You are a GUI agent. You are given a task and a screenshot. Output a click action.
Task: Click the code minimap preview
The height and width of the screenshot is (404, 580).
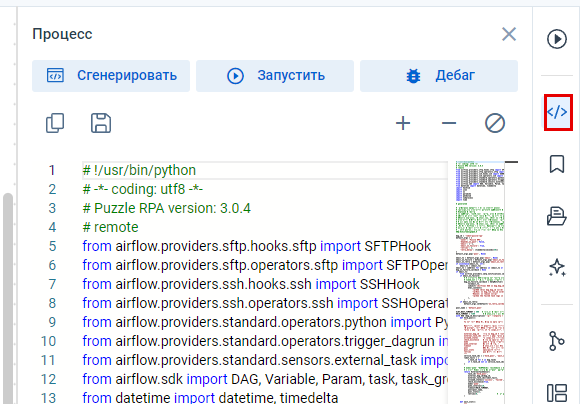pyautogui.click(x=480, y=282)
